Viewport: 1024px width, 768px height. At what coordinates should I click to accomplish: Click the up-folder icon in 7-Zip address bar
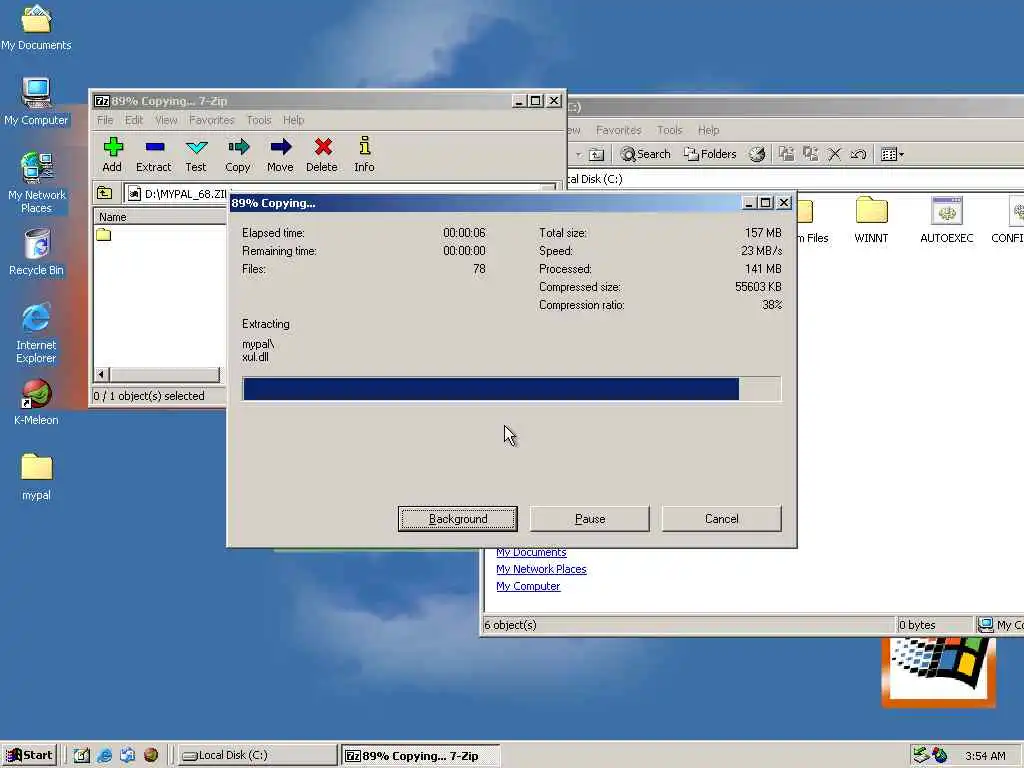[x=104, y=193]
